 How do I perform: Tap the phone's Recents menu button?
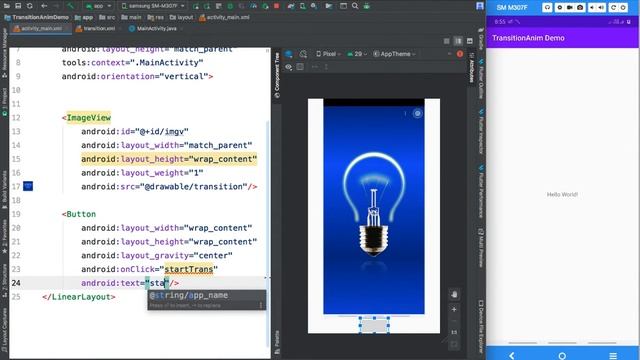[613, 356]
